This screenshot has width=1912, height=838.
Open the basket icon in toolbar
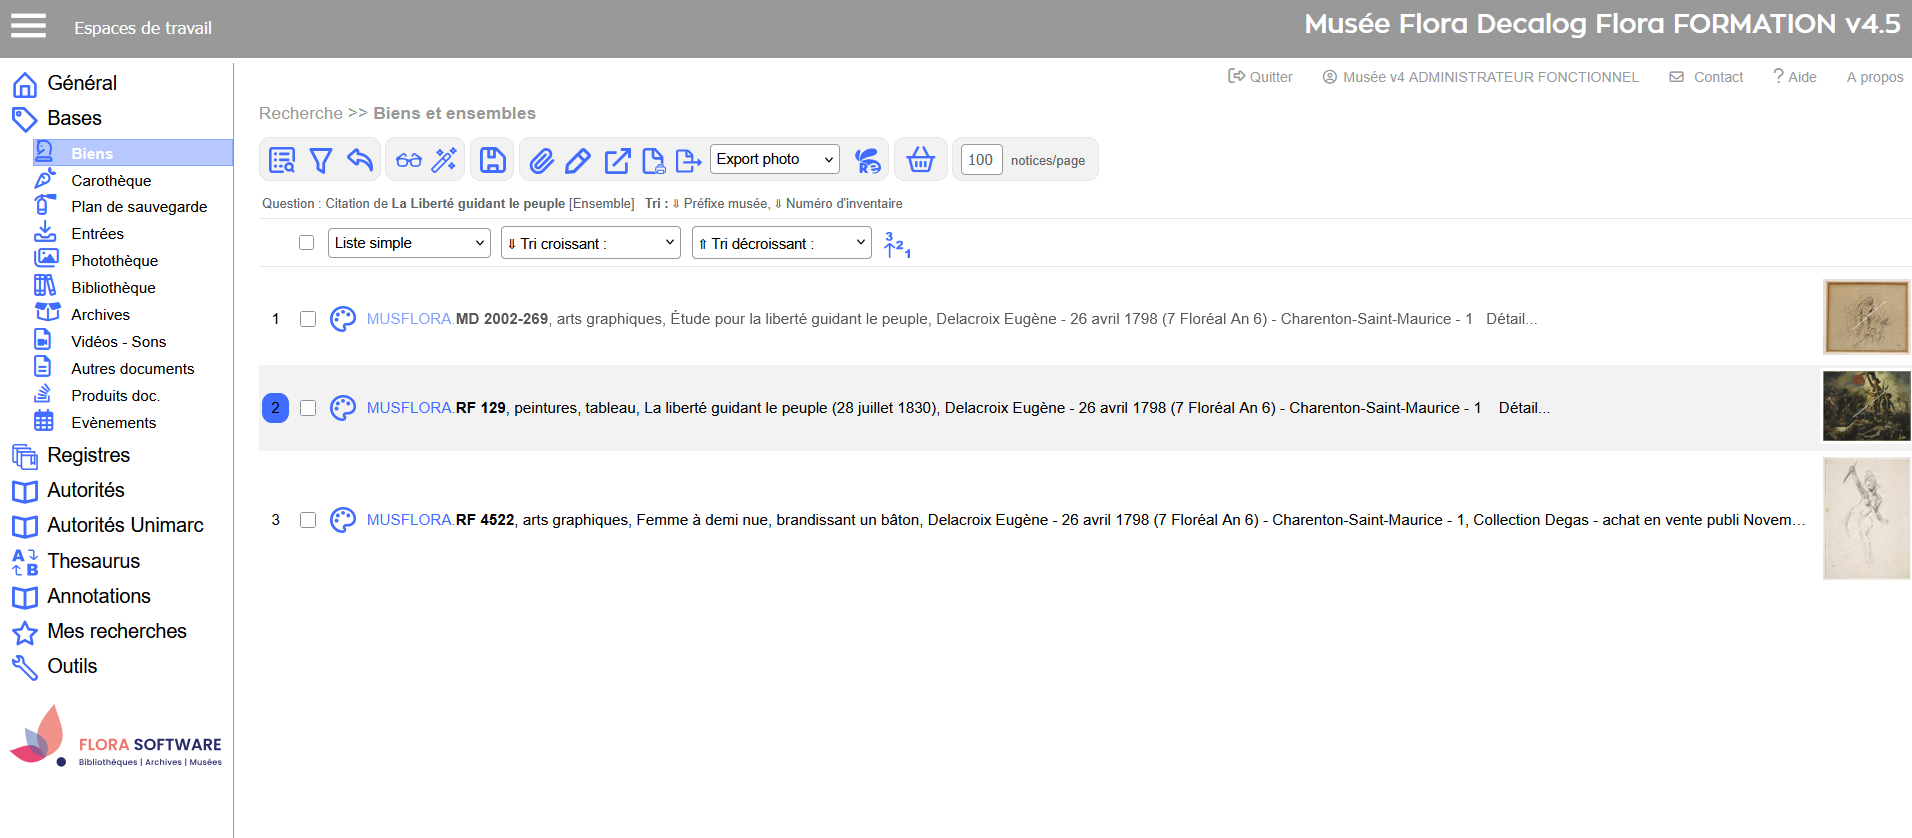pos(920,160)
